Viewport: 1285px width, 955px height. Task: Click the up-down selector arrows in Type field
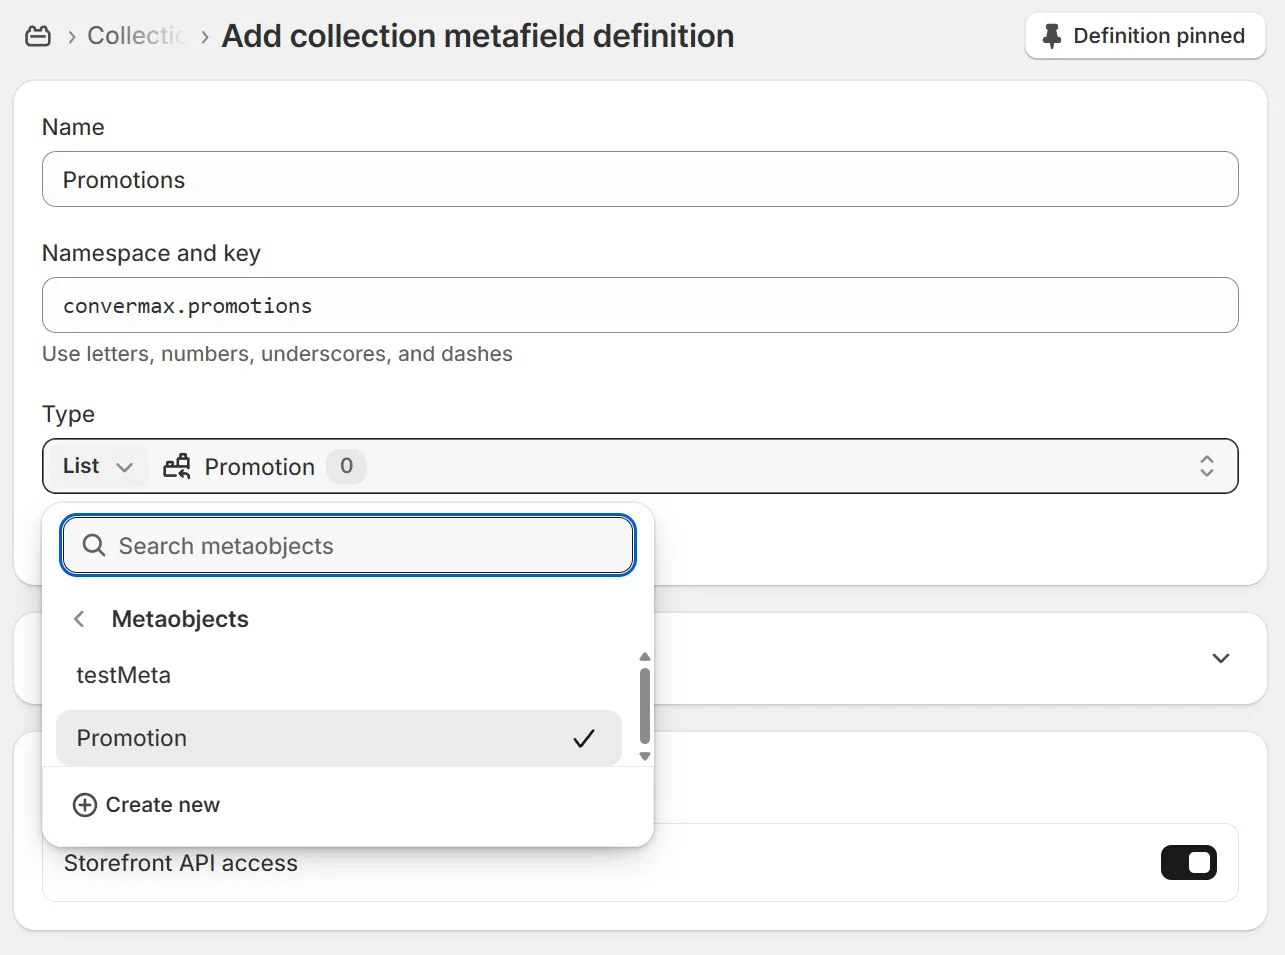1206,466
